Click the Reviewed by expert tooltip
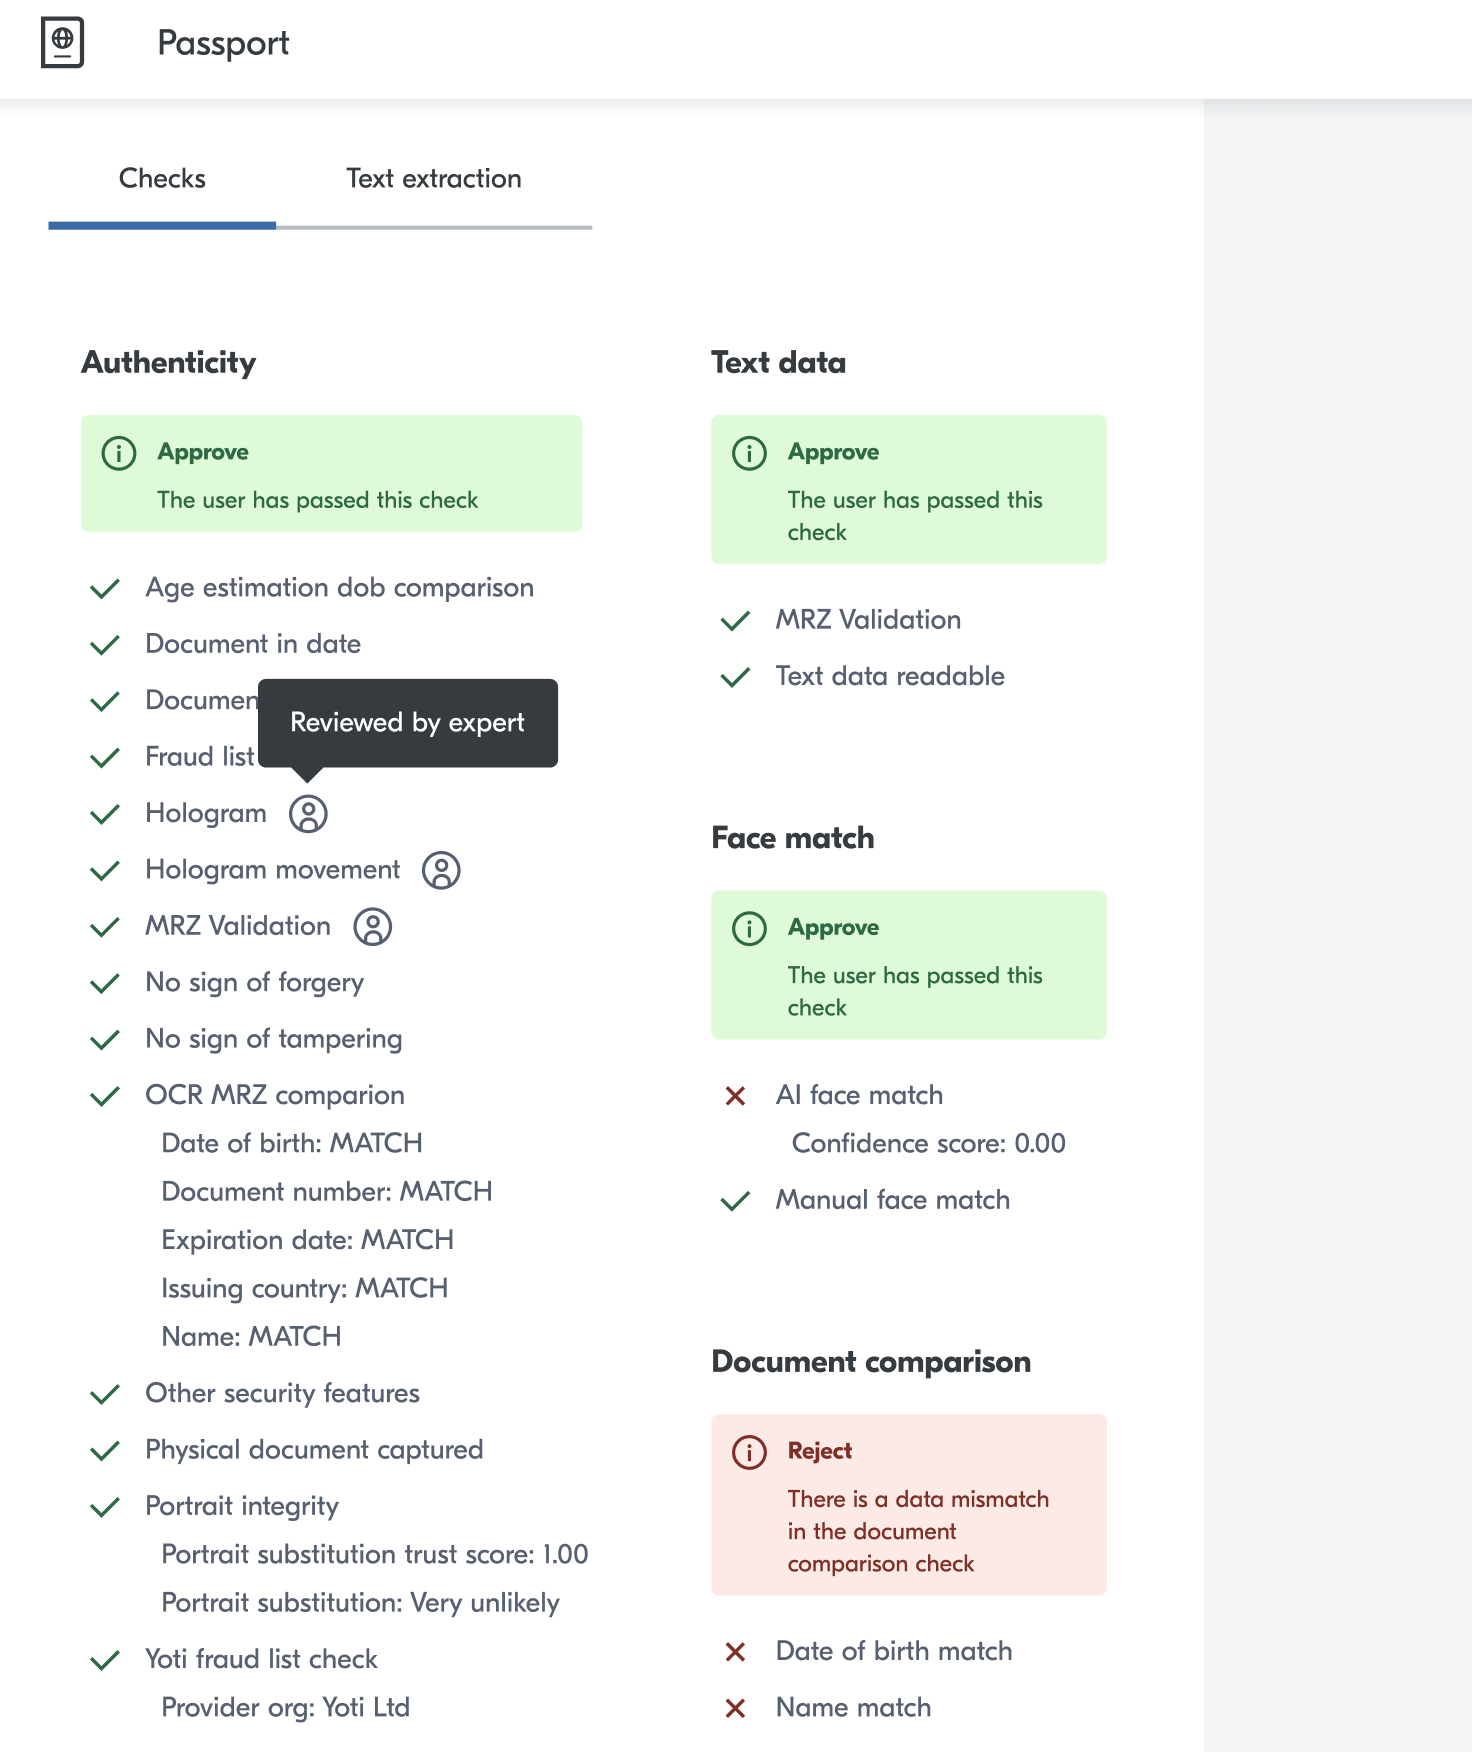This screenshot has height=1752, width=1472. [x=407, y=723]
